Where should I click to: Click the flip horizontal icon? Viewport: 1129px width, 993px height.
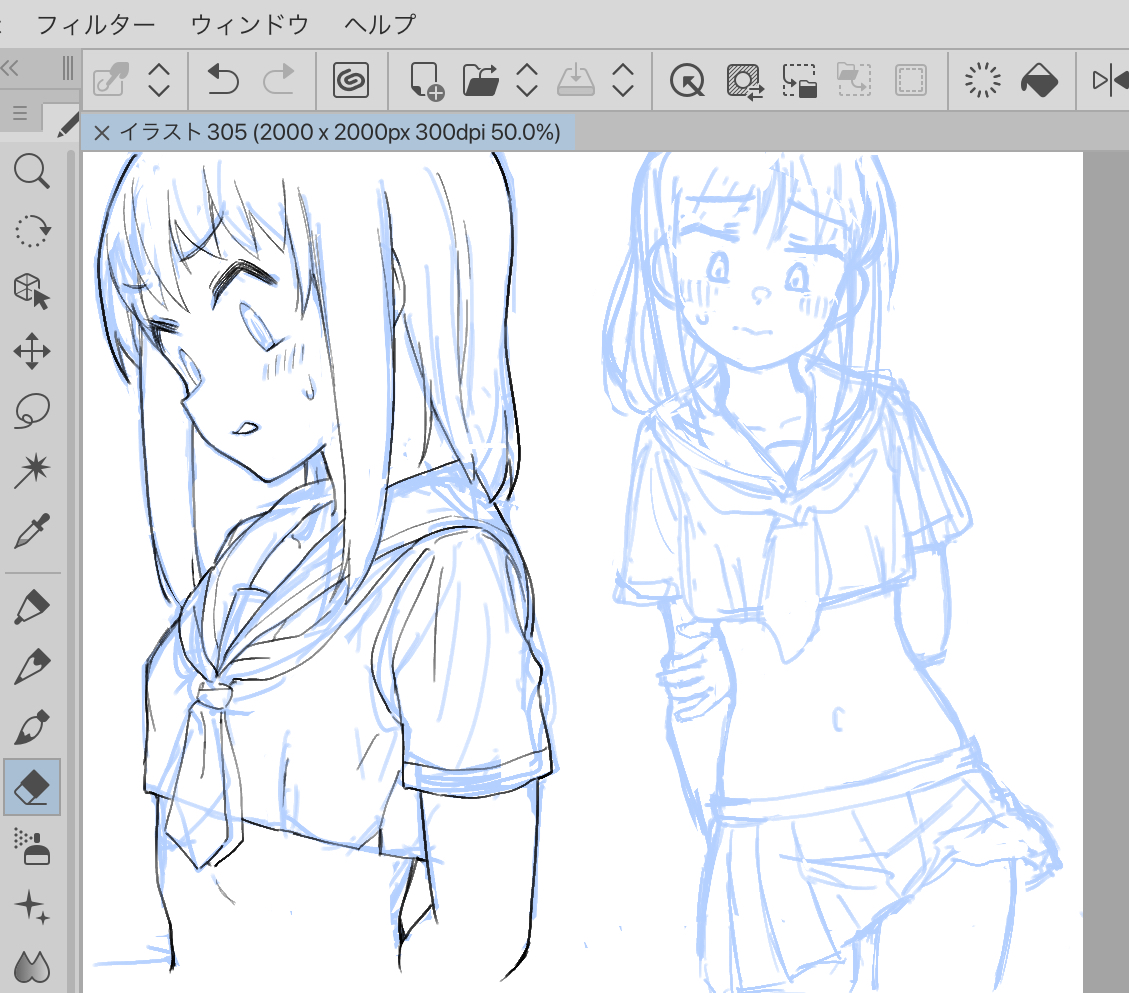1110,80
